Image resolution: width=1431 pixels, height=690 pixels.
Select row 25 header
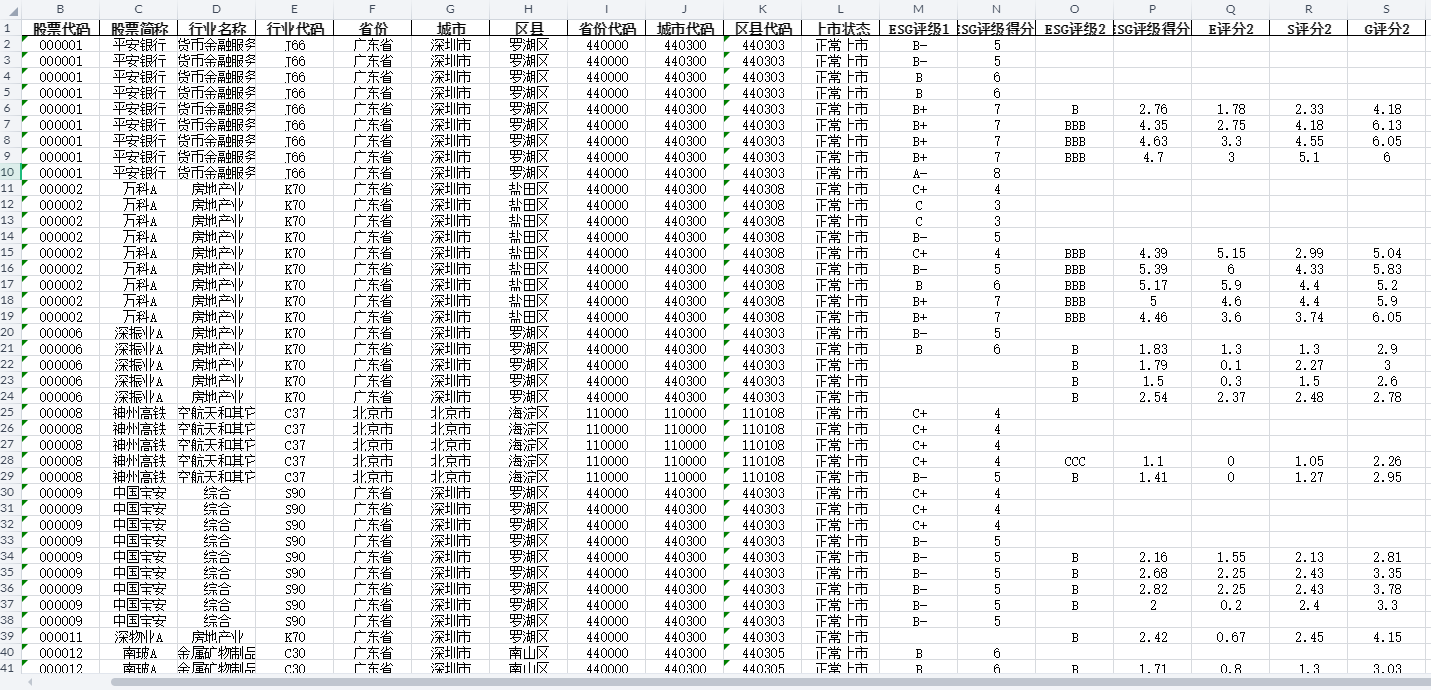point(10,413)
